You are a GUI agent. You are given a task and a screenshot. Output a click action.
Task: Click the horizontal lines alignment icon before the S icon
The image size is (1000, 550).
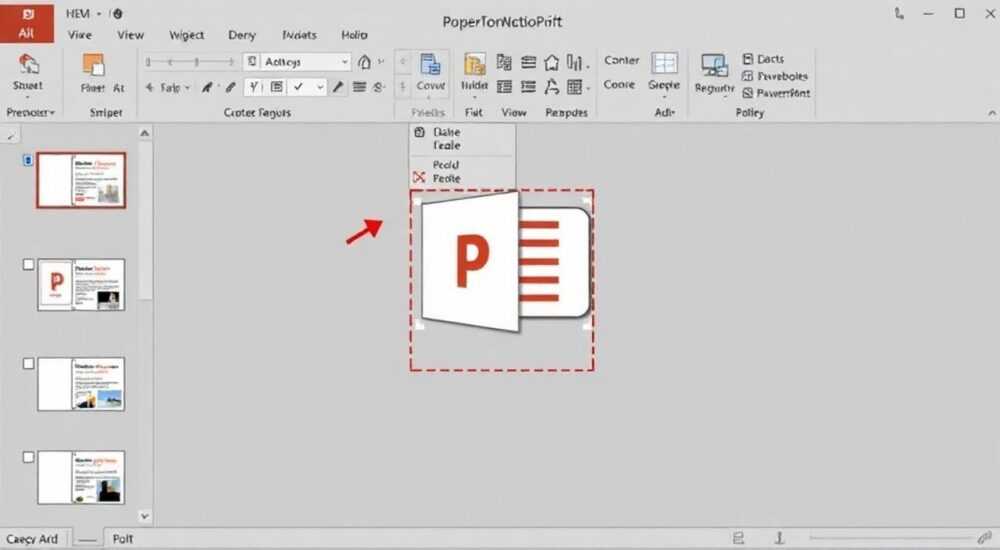(359, 87)
